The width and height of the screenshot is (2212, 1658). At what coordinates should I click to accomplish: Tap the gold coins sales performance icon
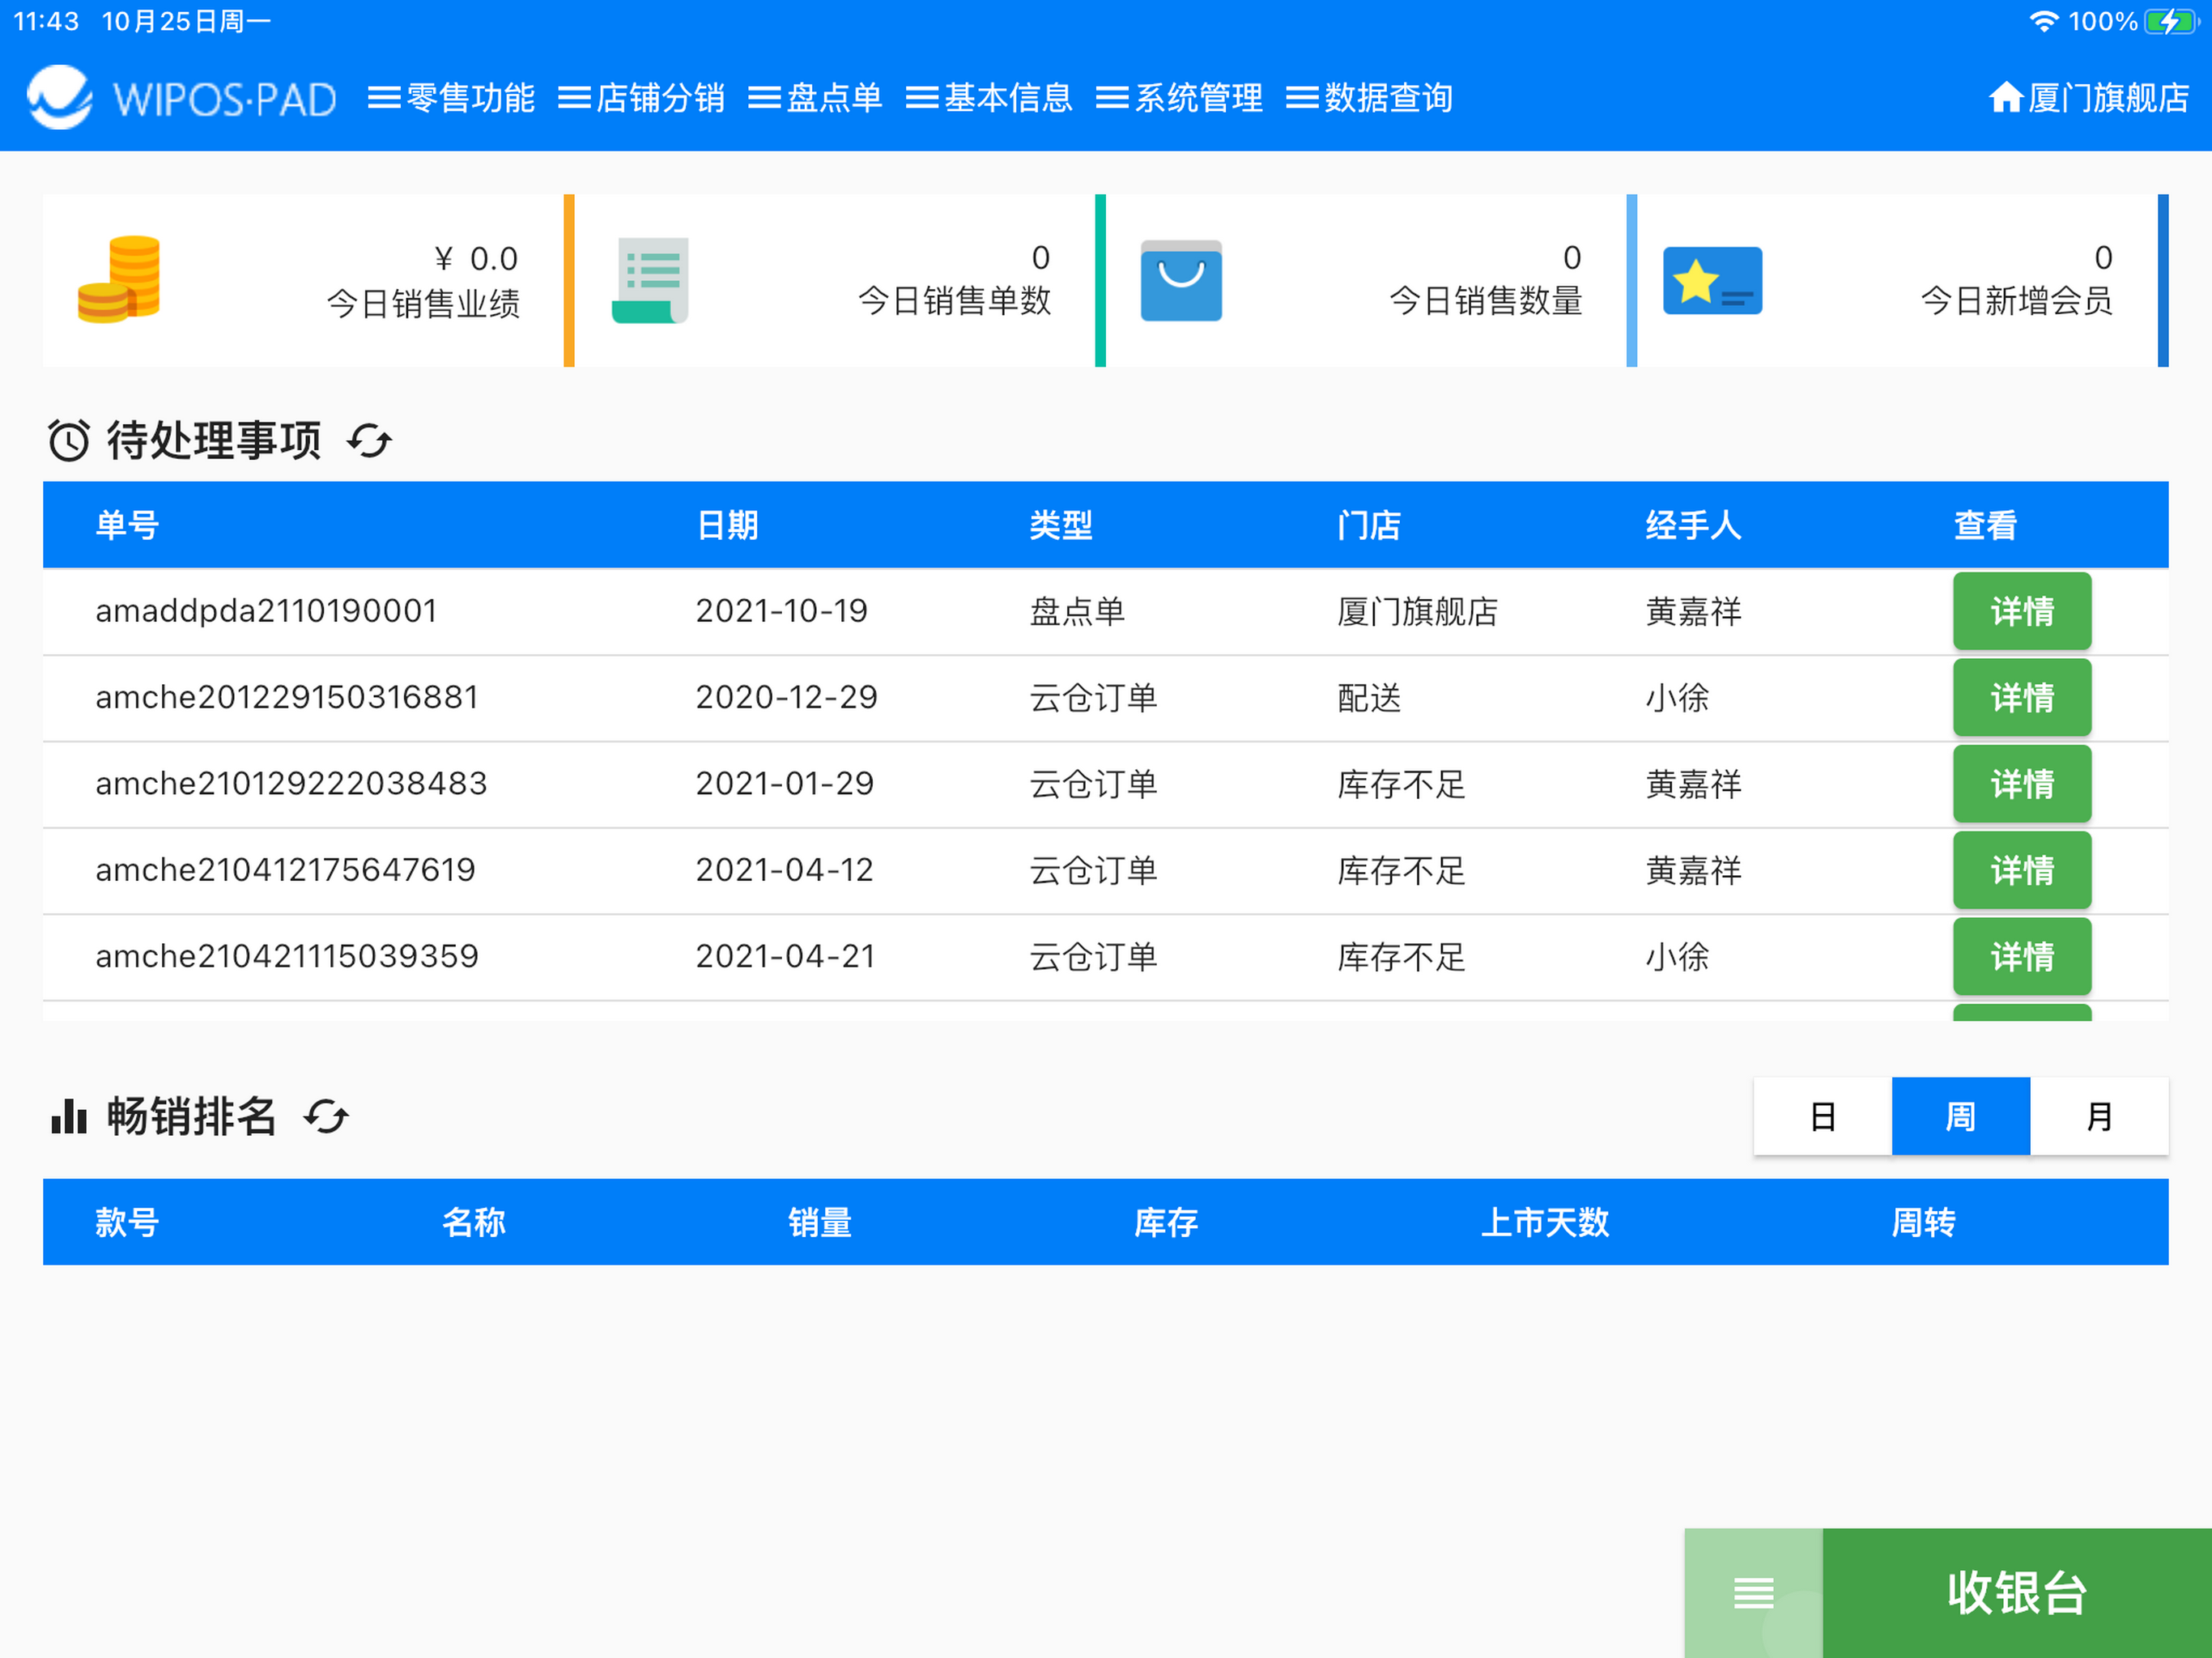pos(119,279)
